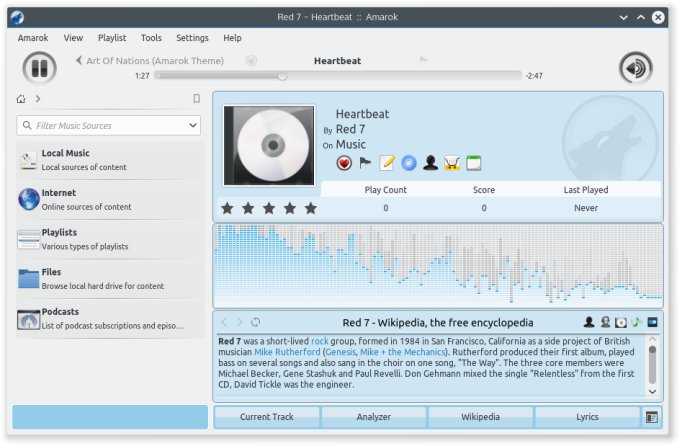Open the Tools menu
Viewport: 680px width, 446px height.
coord(151,38)
